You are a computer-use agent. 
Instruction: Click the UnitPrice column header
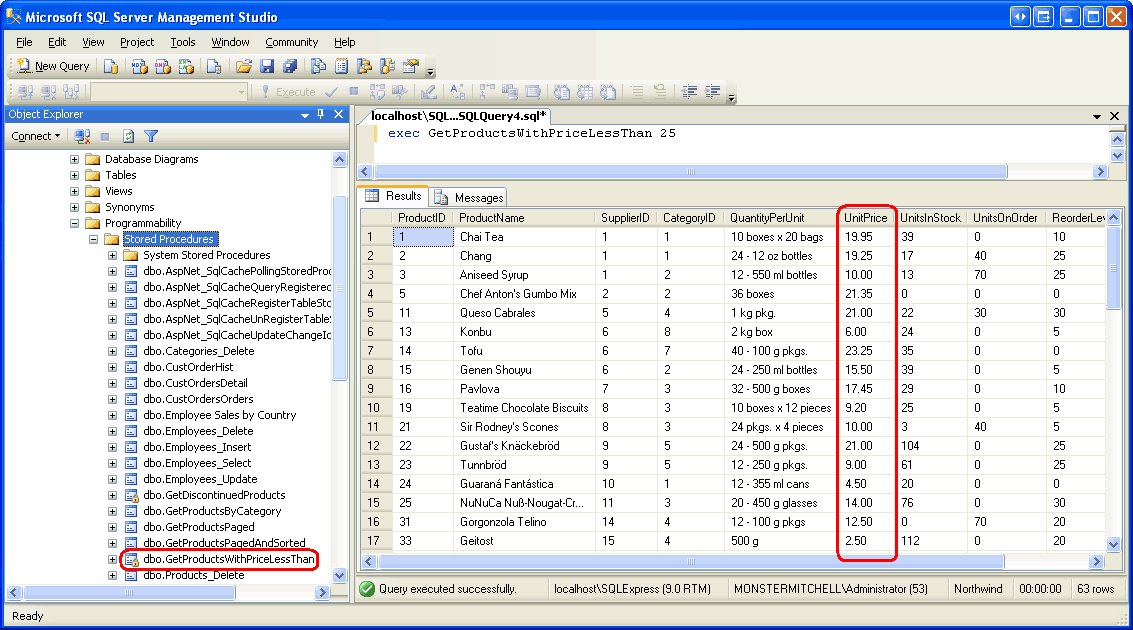click(x=865, y=218)
